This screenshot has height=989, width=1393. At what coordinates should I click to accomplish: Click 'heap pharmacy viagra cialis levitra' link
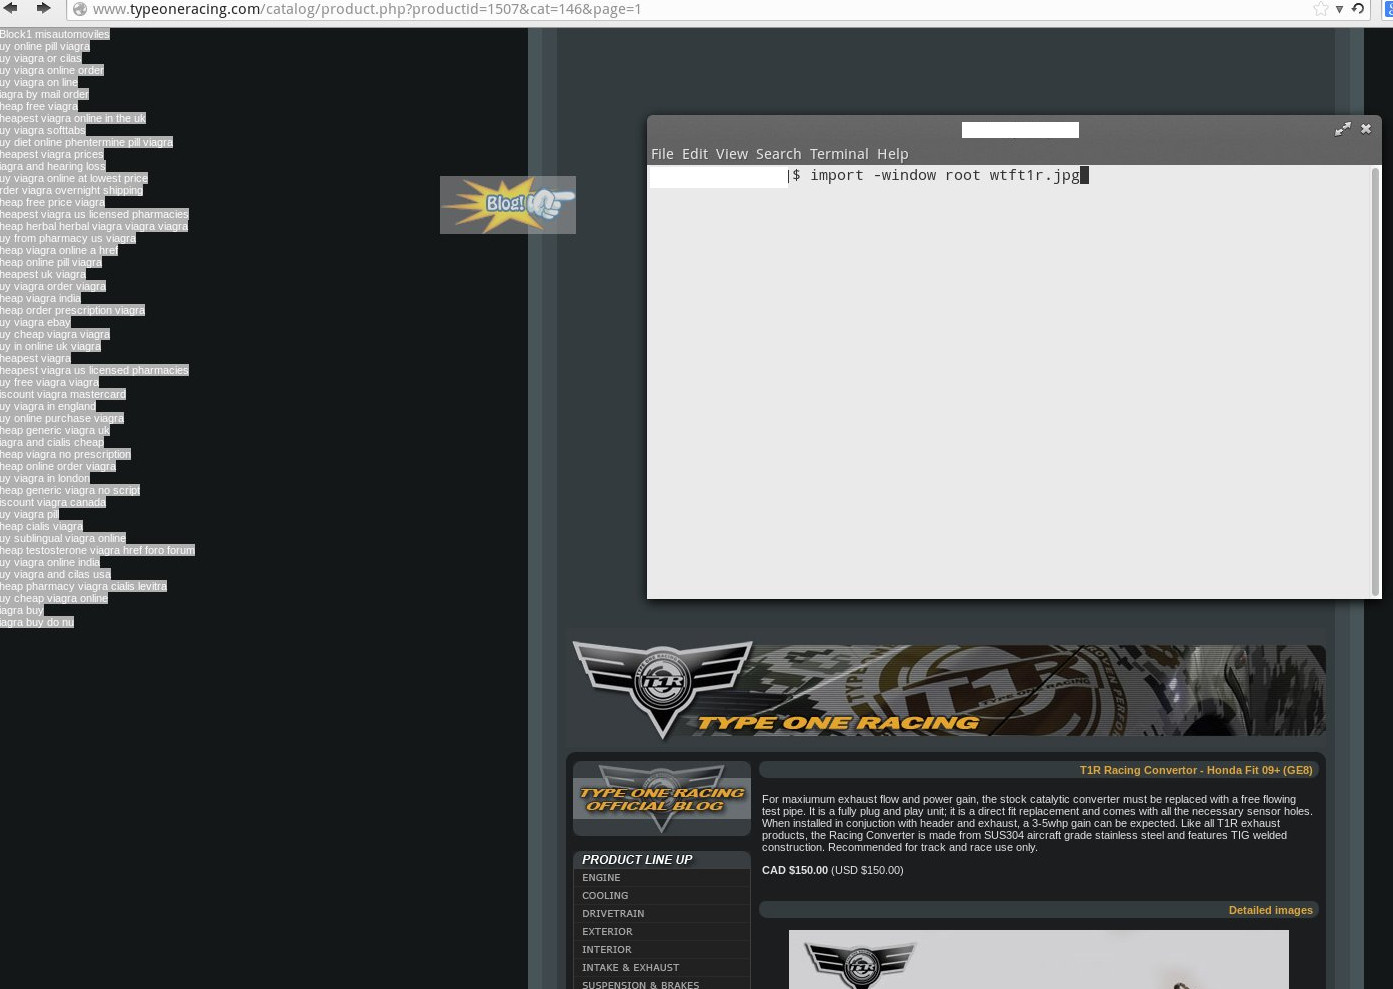coord(83,586)
